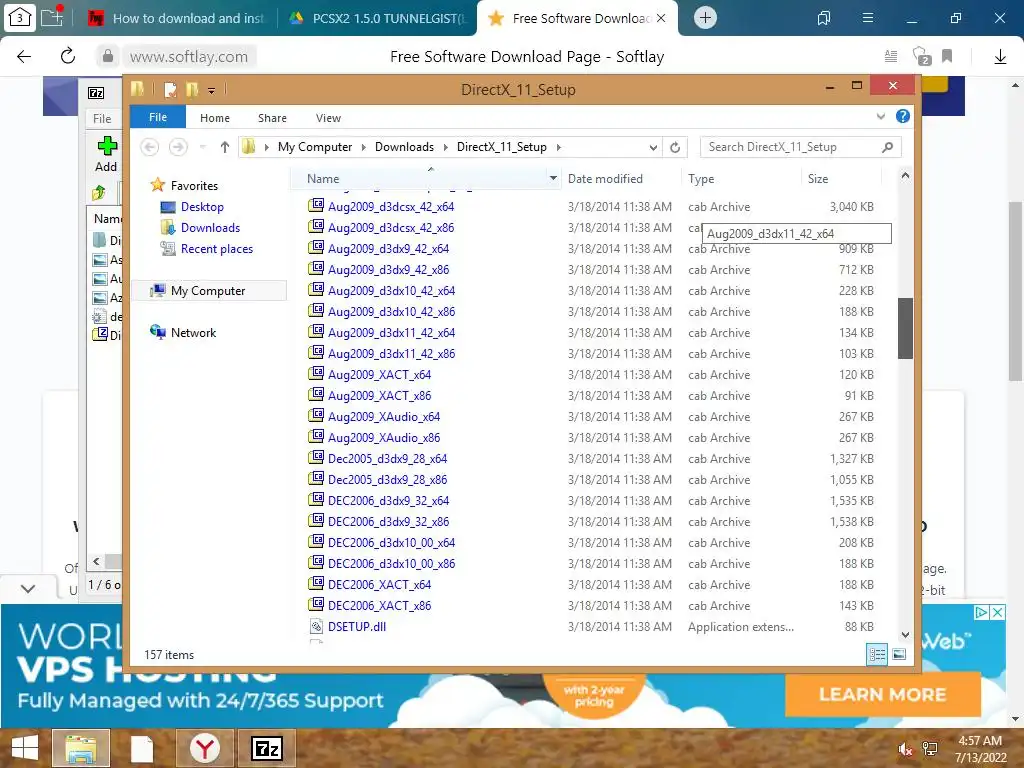Viewport: 1024px width, 768px height.
Task: Click Downloads in the address breadcrumb
Action: (404, 147)
